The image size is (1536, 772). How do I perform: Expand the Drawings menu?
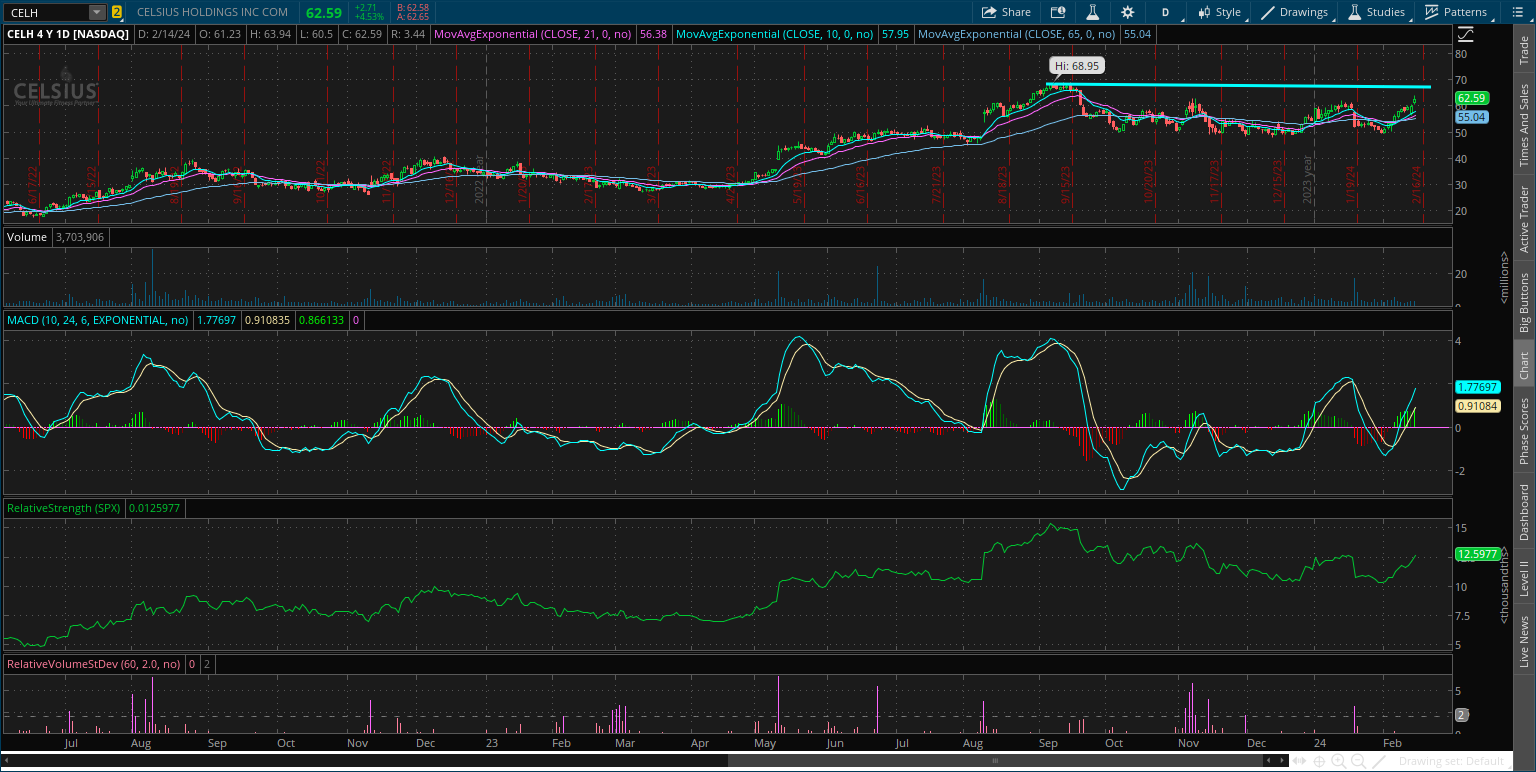(x=1295, y=12)
